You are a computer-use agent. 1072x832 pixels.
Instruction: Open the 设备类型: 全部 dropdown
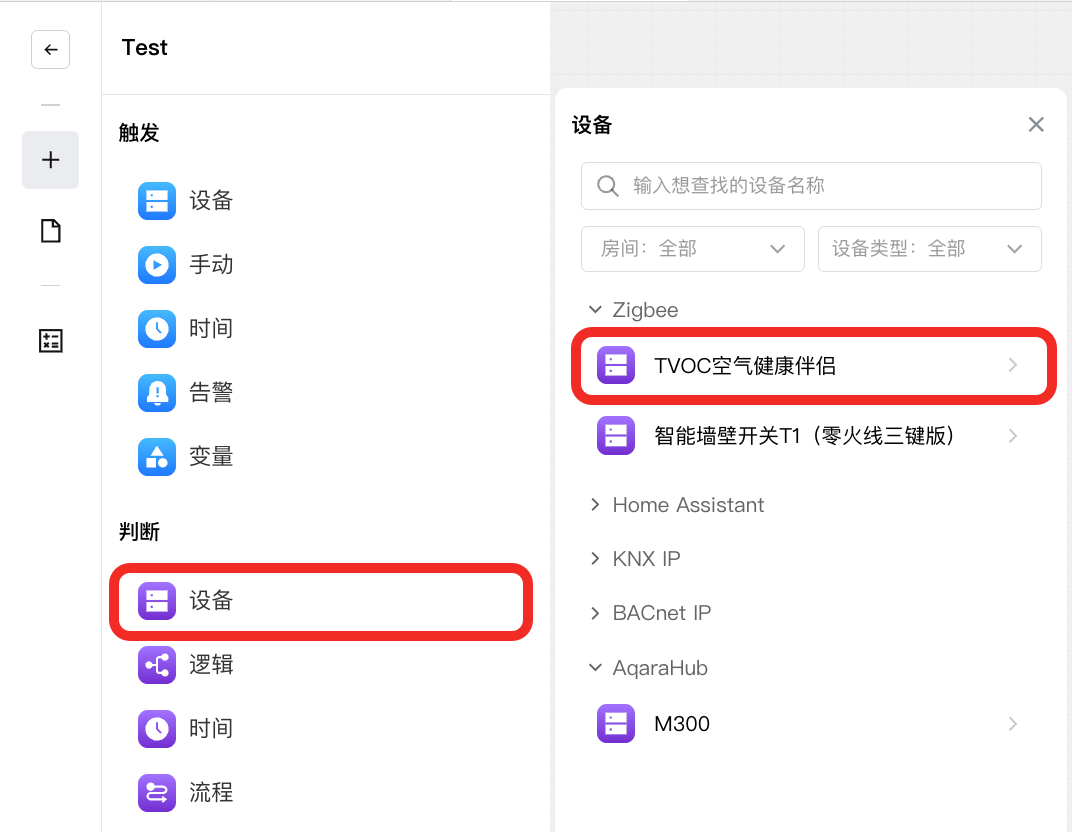[929, 249]
